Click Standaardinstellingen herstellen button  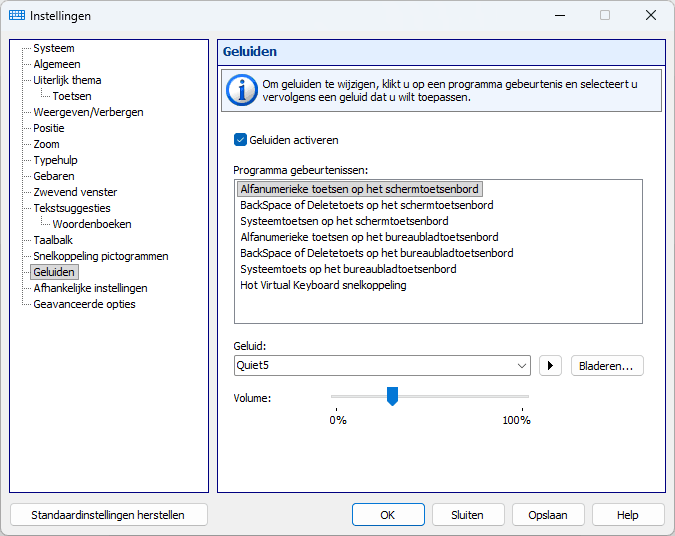click(108, 515)
